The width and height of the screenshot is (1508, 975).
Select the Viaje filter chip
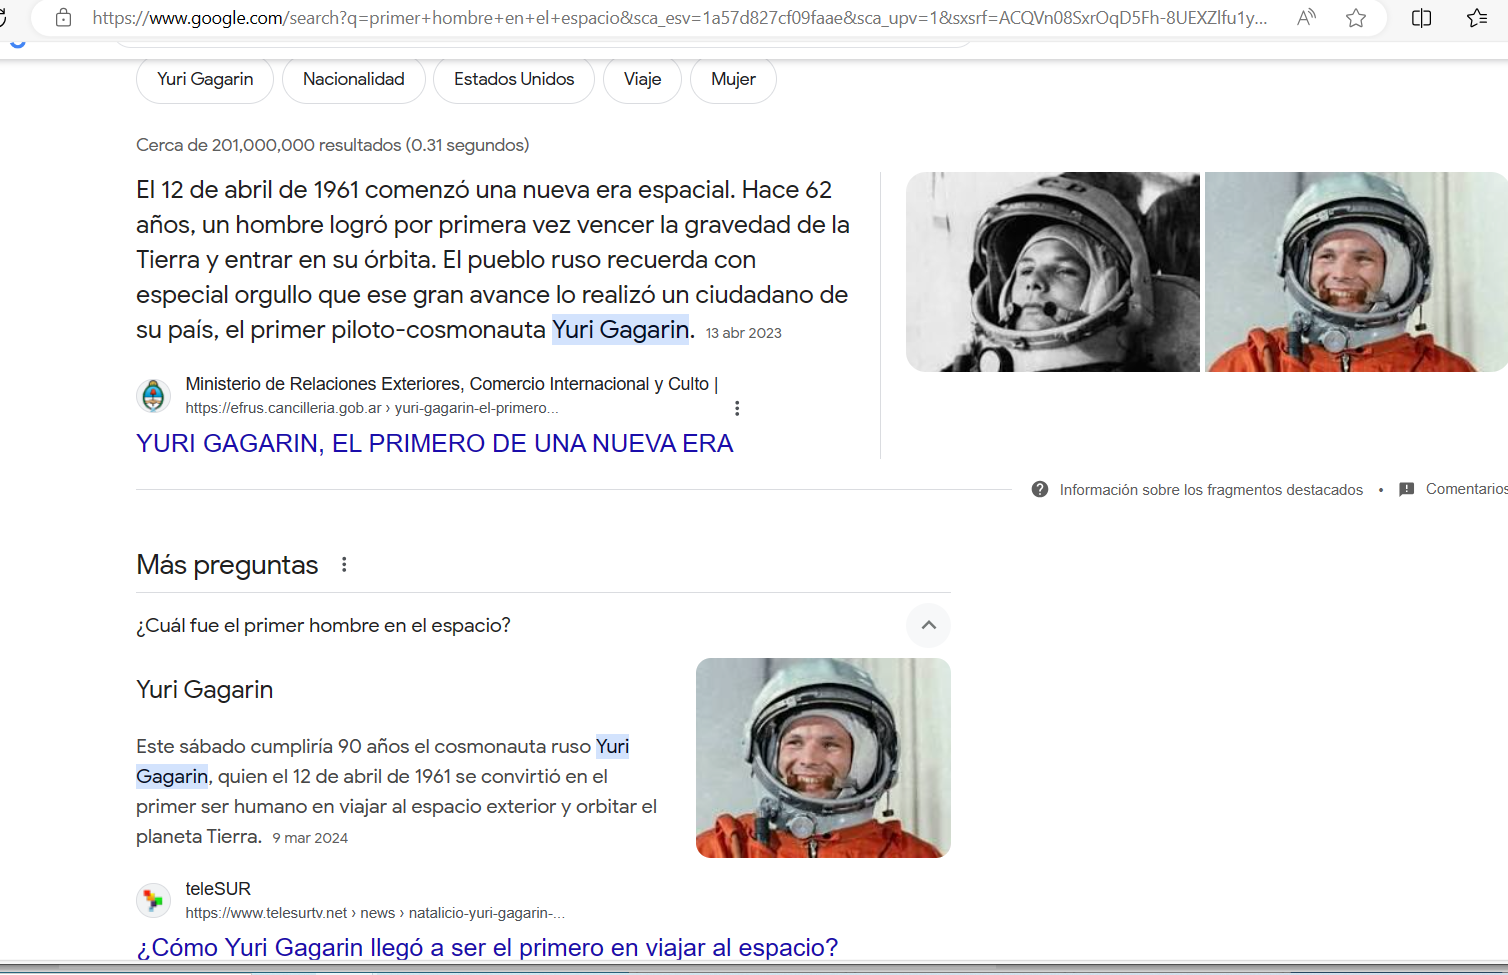(x=642, y=79)
